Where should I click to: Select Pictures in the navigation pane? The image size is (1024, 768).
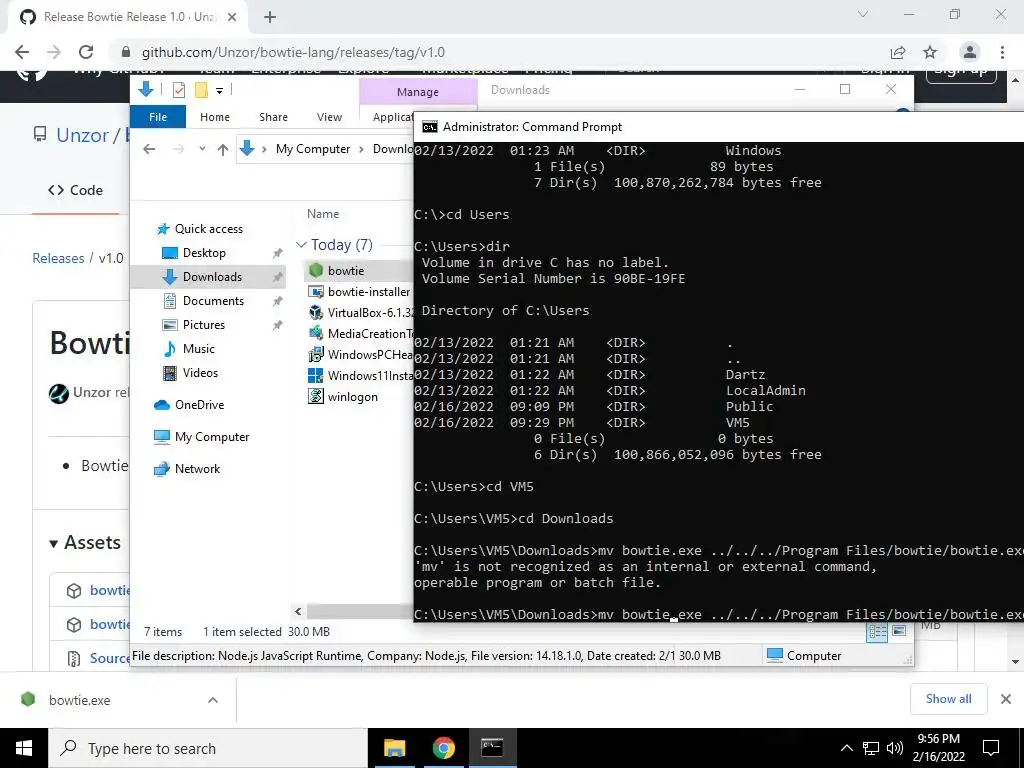coord(203,325)
